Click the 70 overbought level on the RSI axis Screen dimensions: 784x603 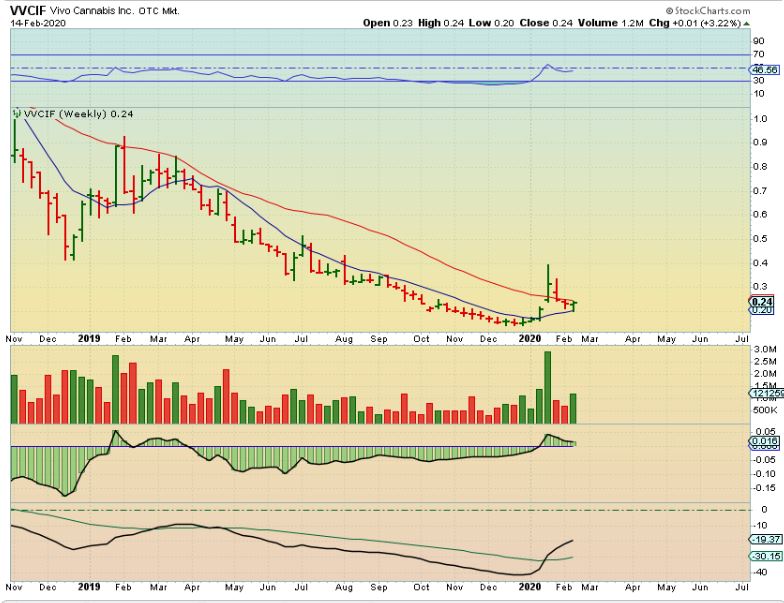tap(758, 54)
